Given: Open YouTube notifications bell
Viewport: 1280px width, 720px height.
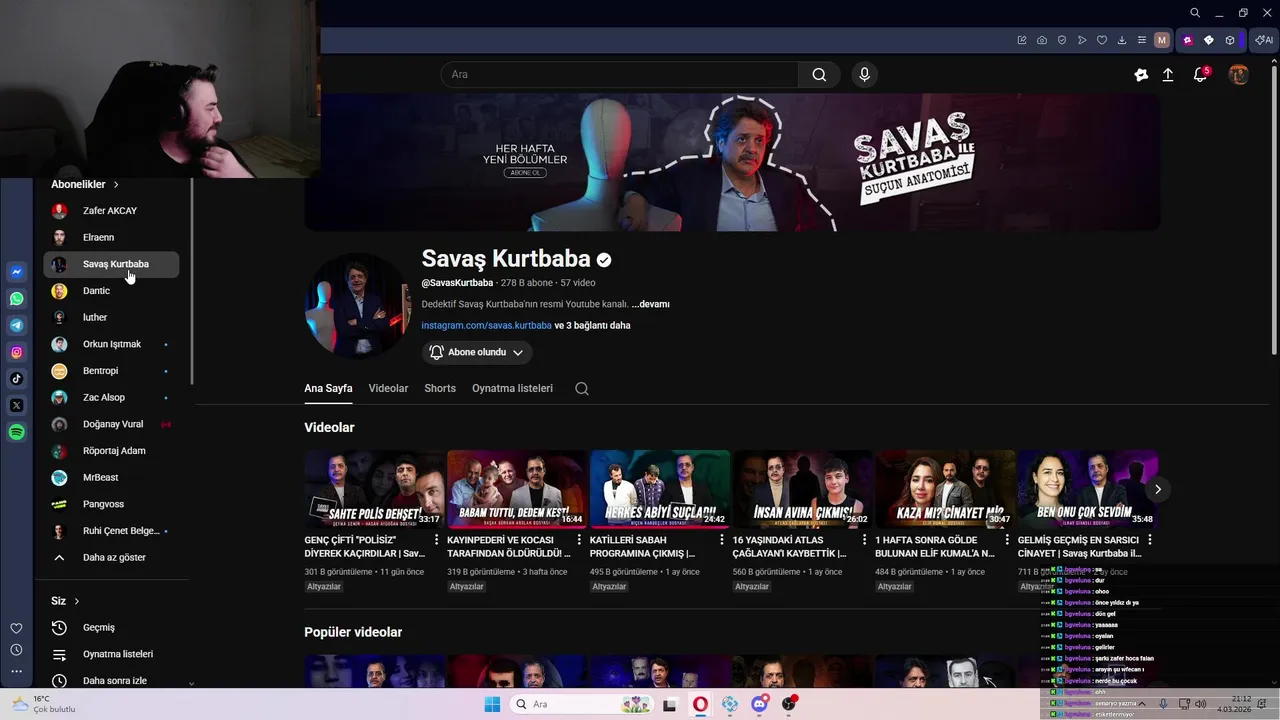Looking at the screenshot, I should click(x=1201, y=75).
